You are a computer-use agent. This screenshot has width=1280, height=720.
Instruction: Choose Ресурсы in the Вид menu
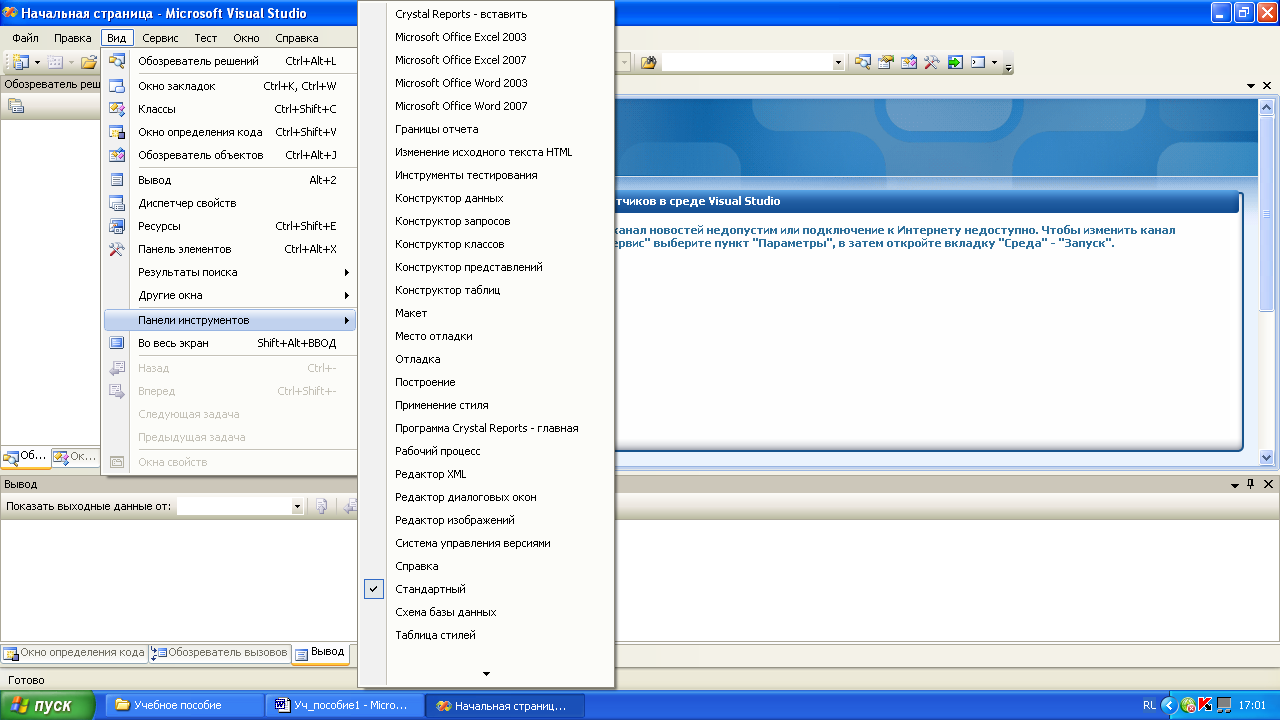(230, 226)
